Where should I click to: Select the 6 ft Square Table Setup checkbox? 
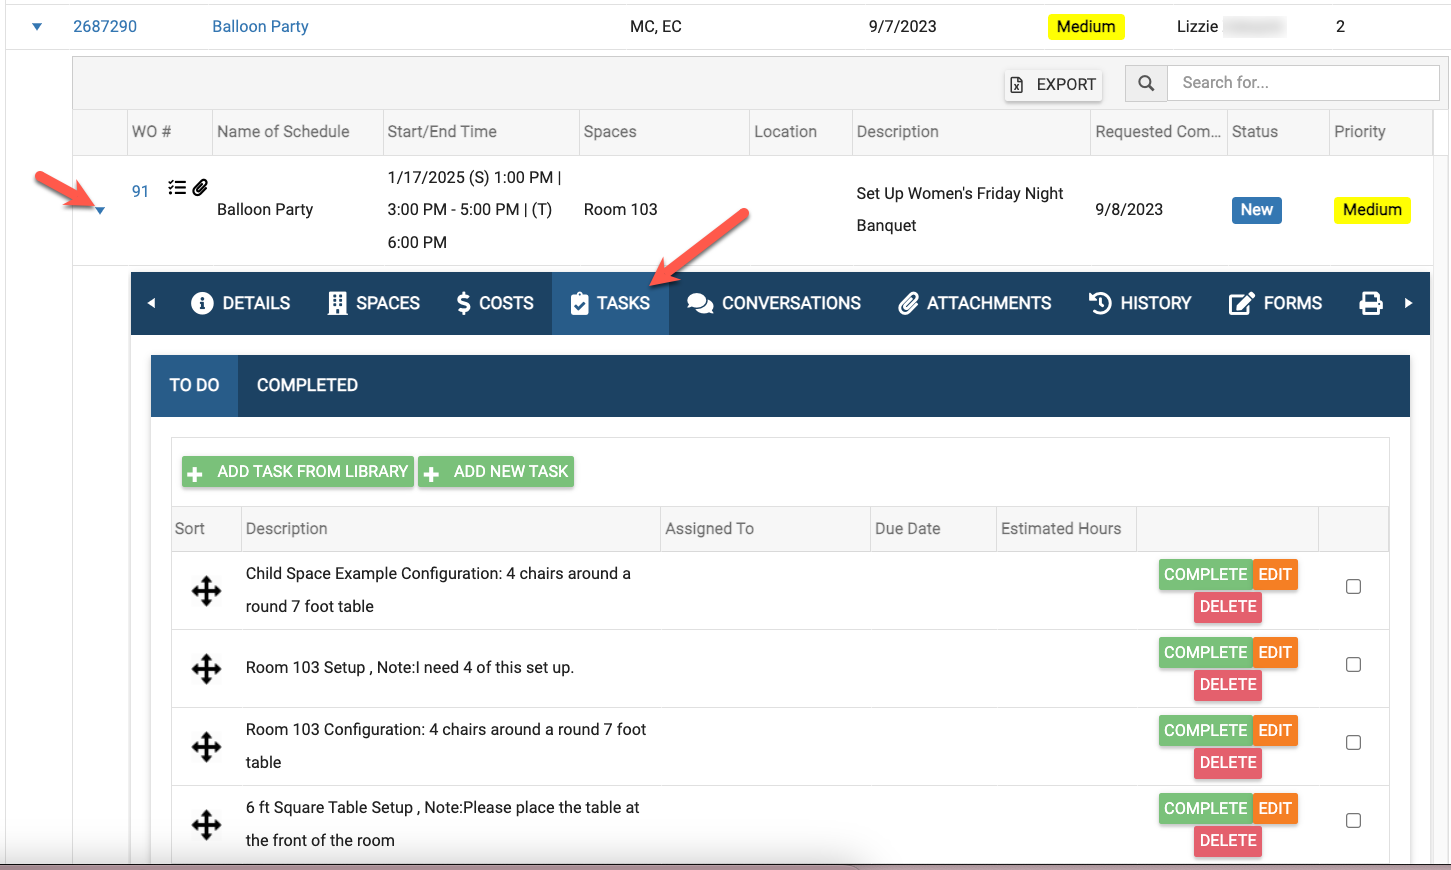pyautogui.click(x=1353, y=821)
